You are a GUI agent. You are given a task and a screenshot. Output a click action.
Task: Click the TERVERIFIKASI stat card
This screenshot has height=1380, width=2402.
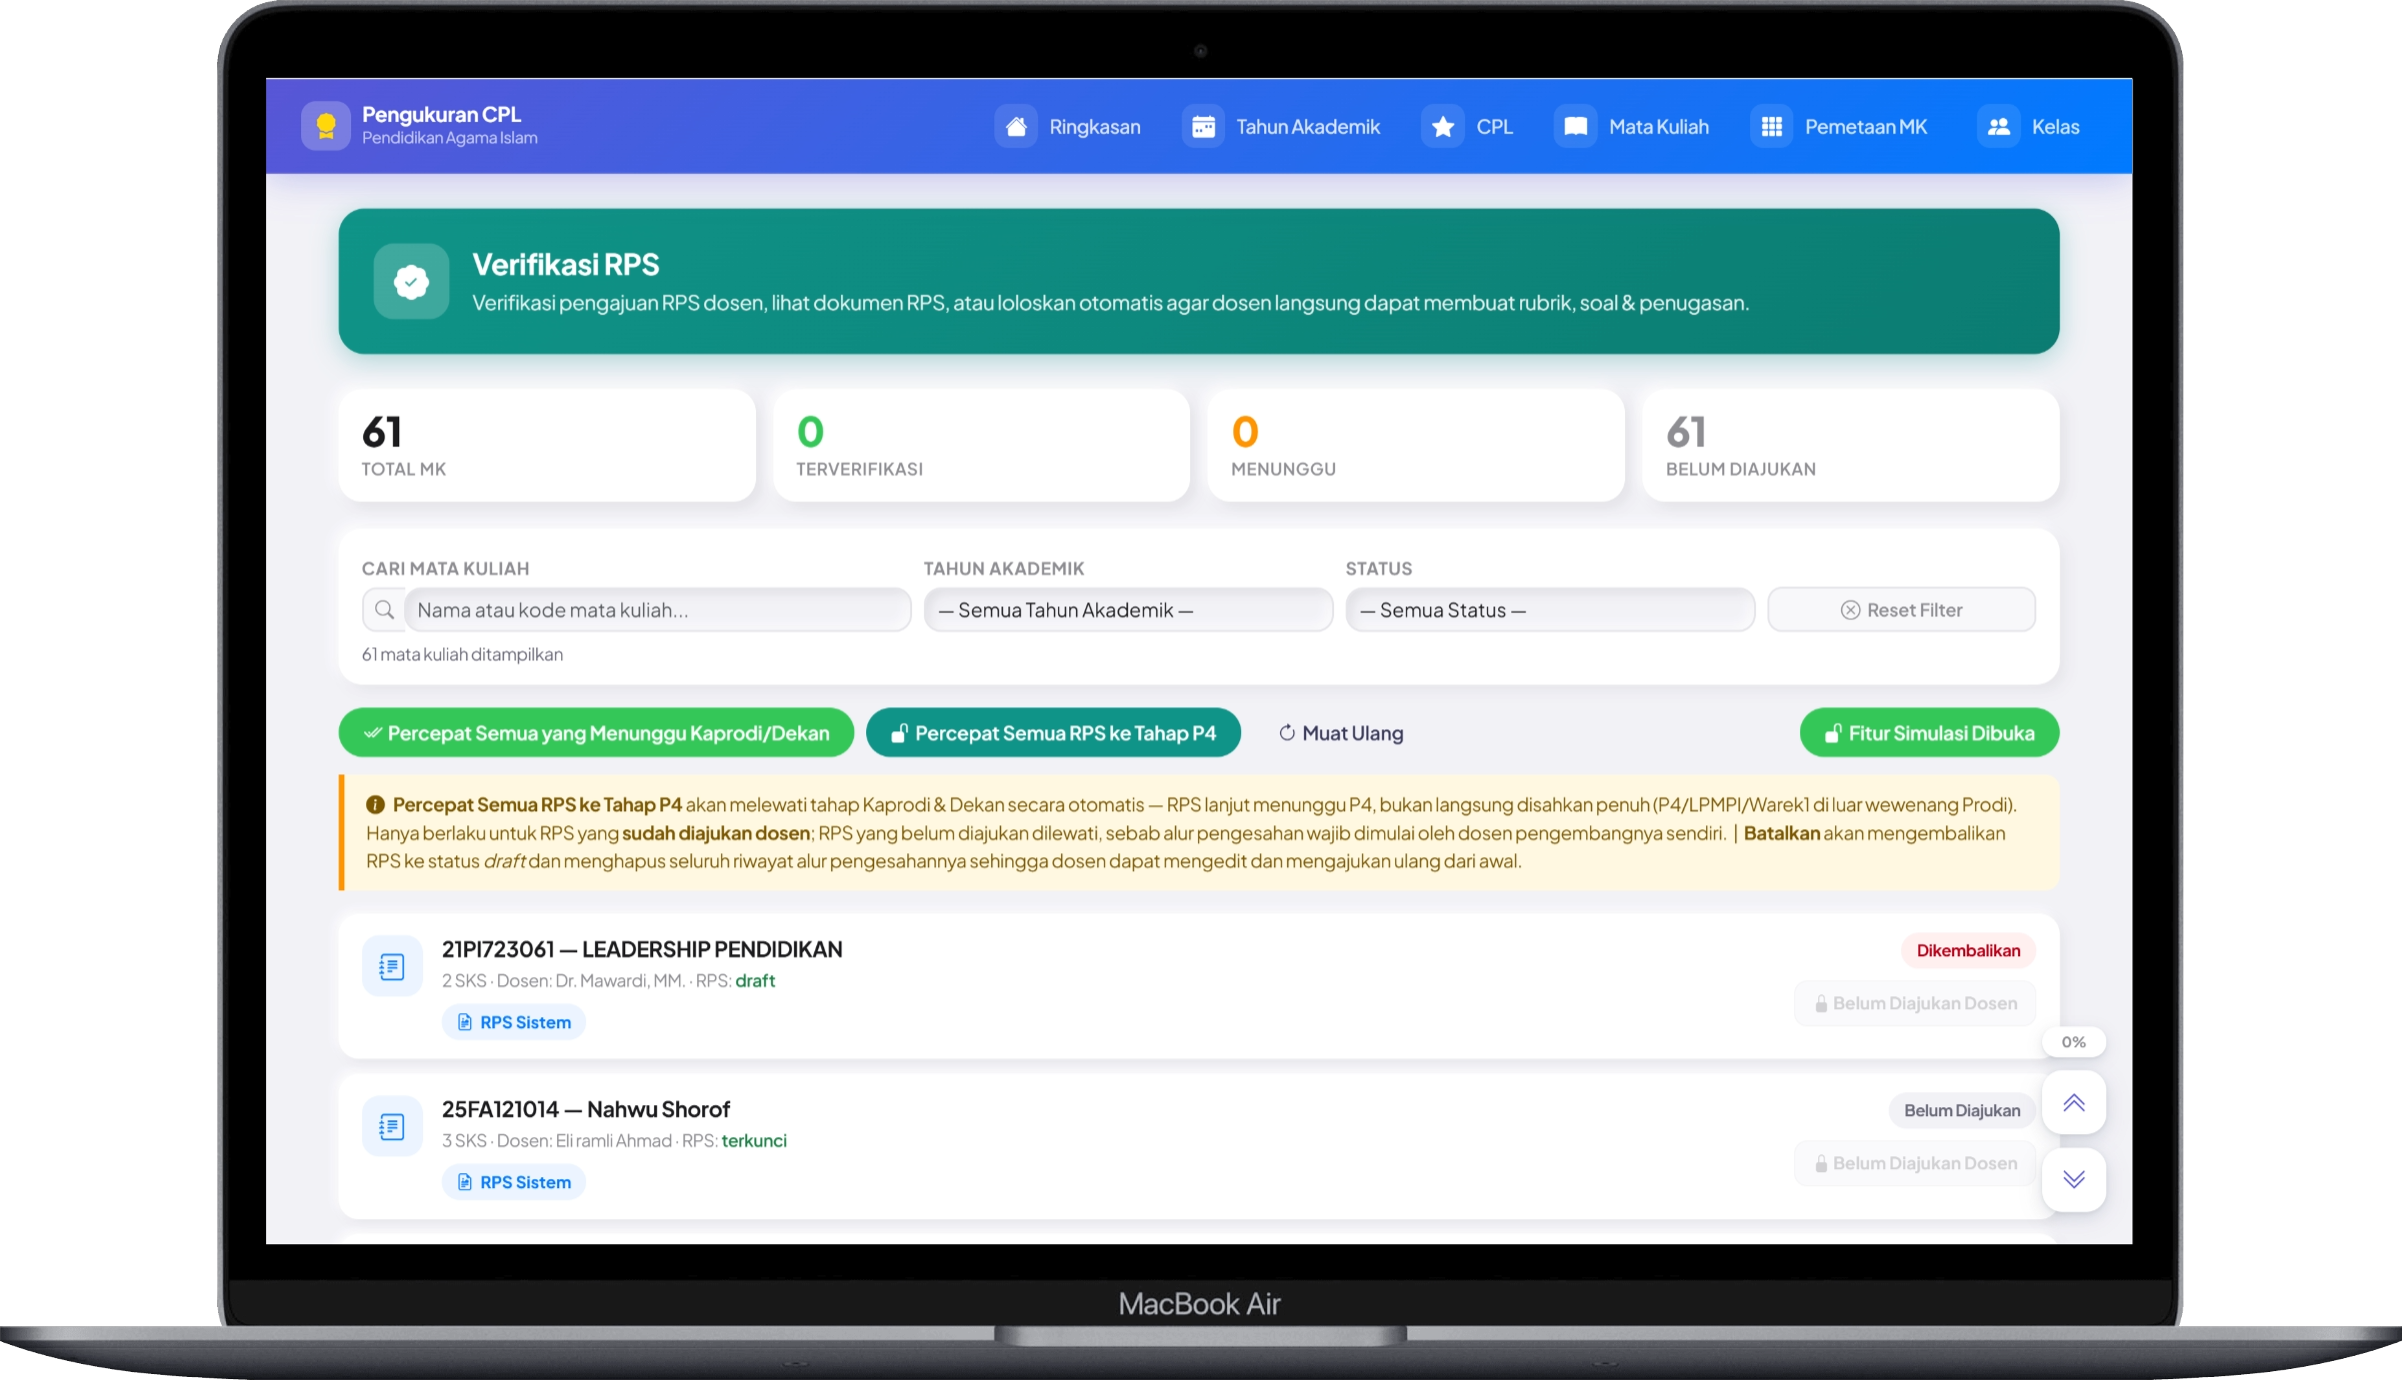(981, 446)
